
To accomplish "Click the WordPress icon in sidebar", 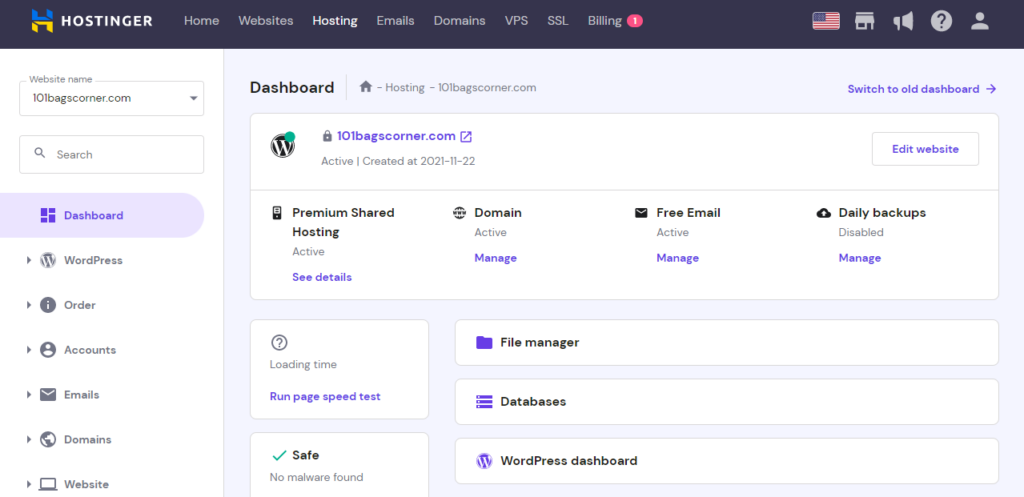I will pyautogui.click(x=48, y=260).
